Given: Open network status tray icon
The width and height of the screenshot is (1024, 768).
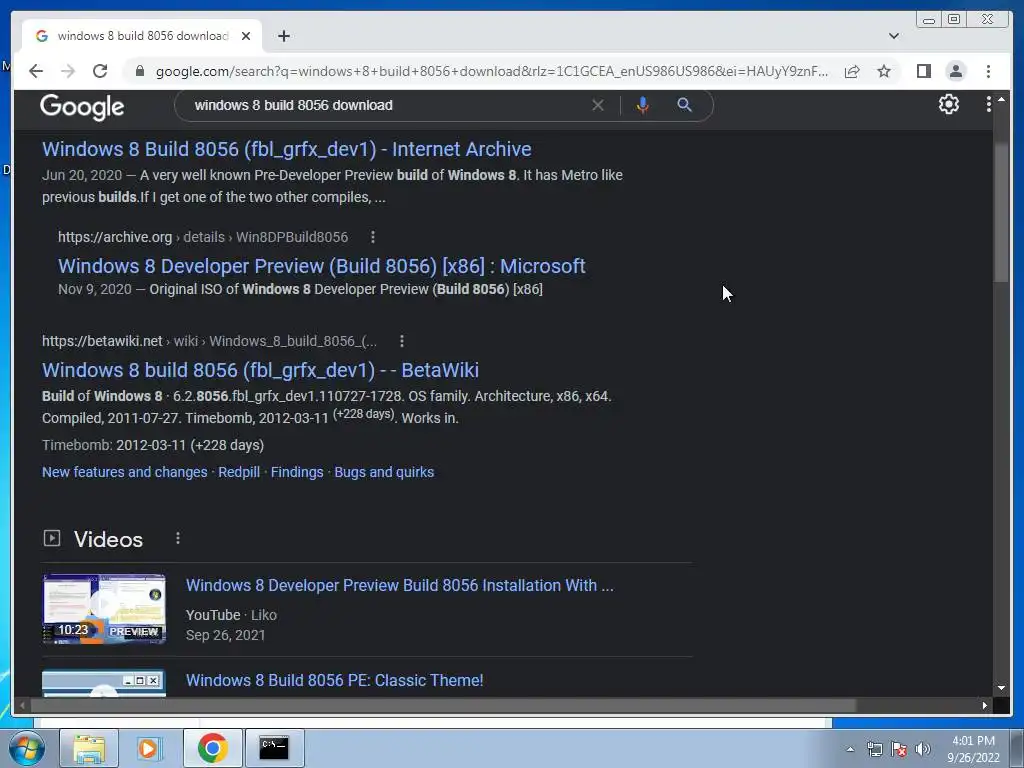Looking at the screenshot, I should pos(874,749).
